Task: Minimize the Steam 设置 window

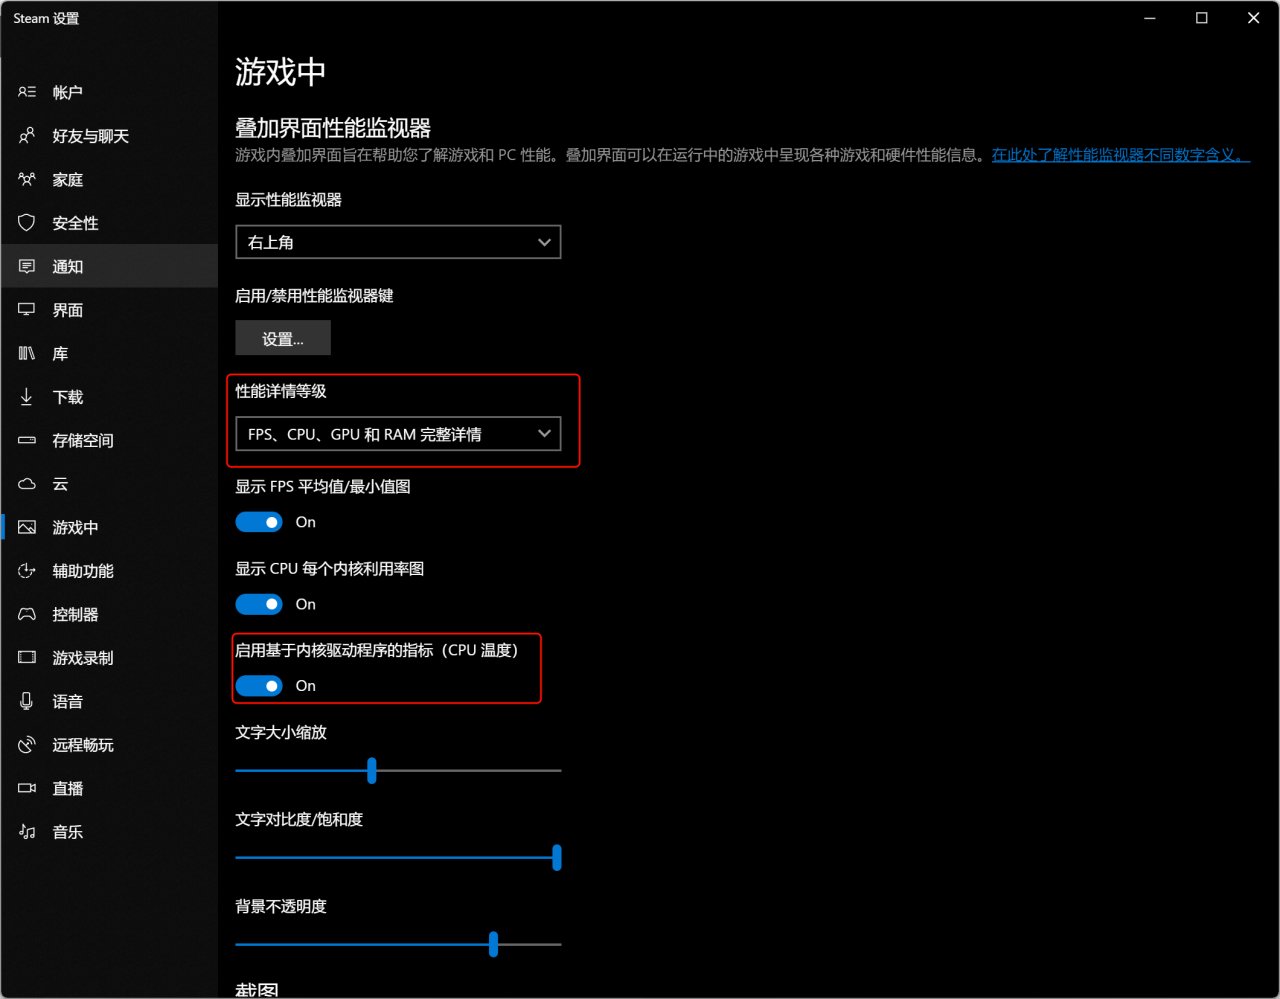Action: (x=1150, y=18)
